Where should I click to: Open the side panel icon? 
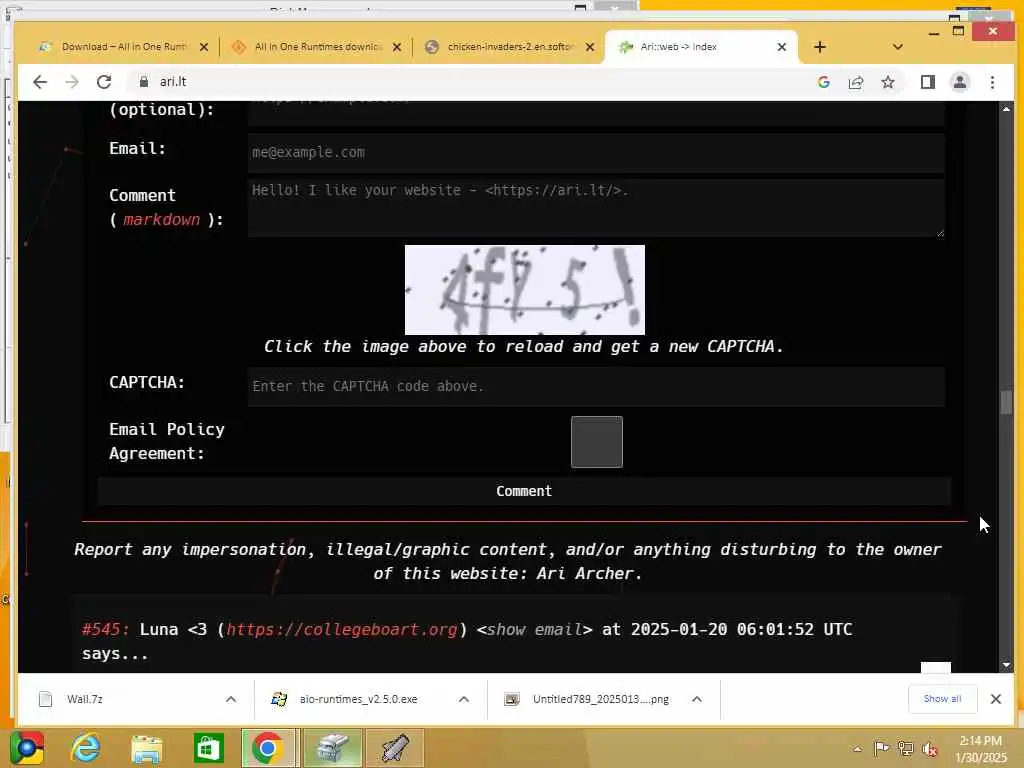click(927, 82)
